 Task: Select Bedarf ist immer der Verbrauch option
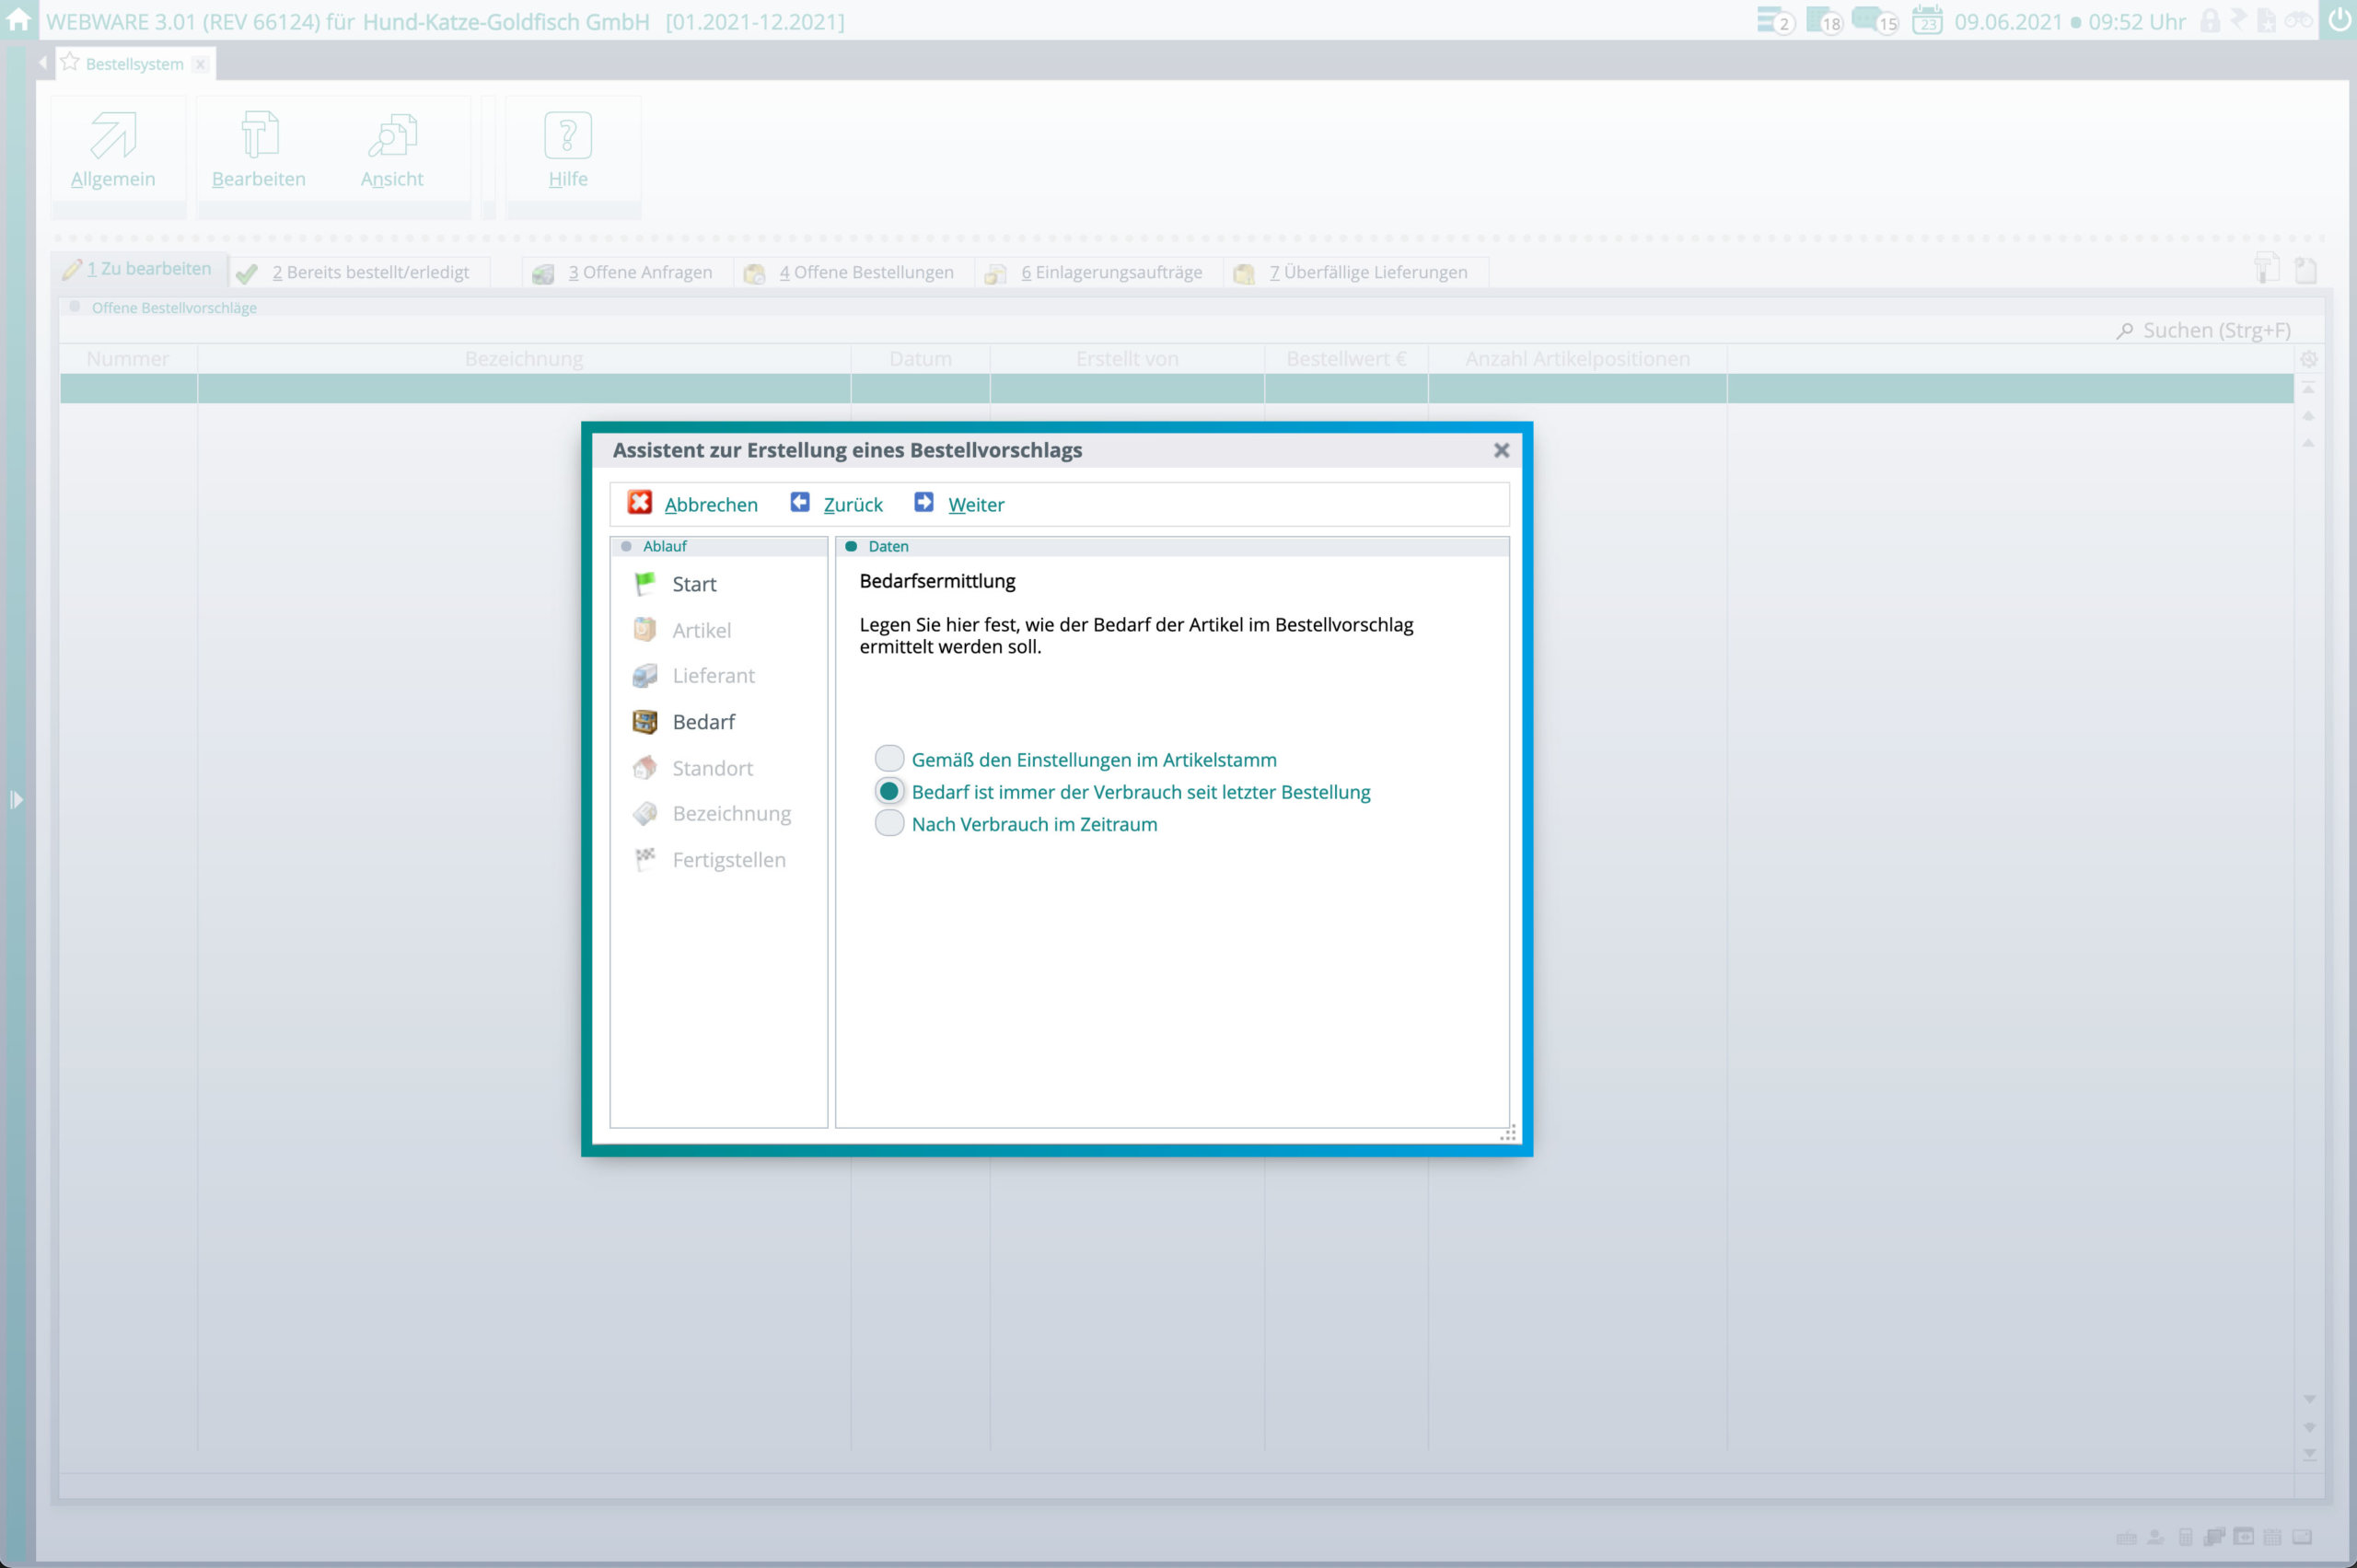889,791
